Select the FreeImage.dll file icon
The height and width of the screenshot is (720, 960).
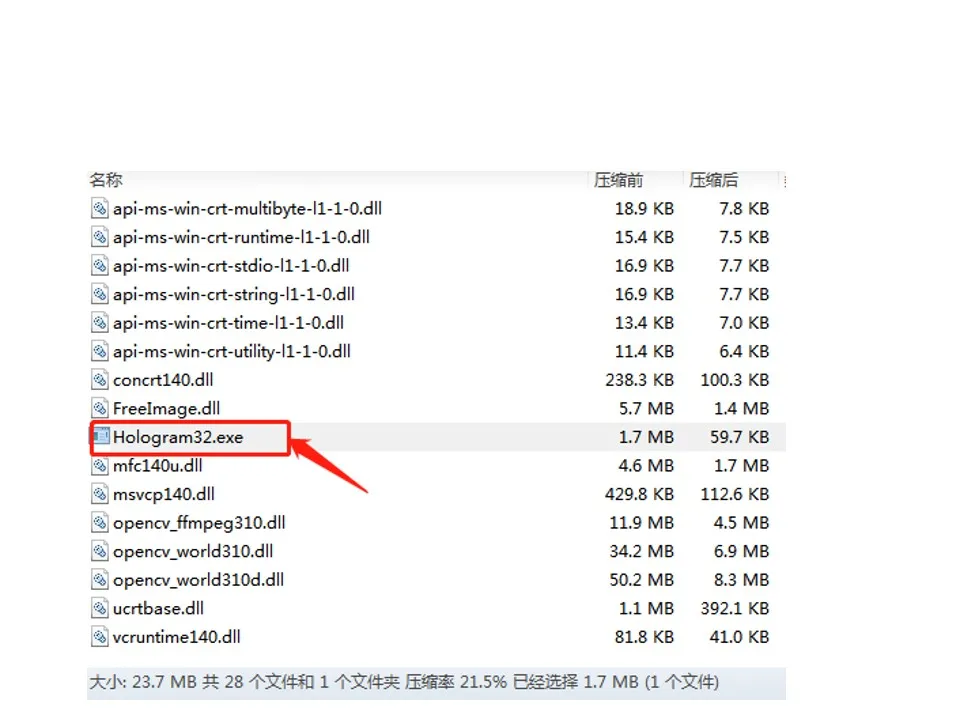coord(100,408)
